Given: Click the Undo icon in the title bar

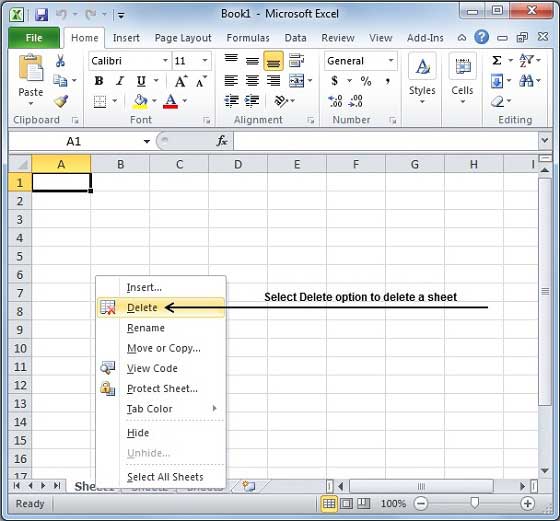Looking at the screenshot, I should pyautogui.click(x=61, y=14).
